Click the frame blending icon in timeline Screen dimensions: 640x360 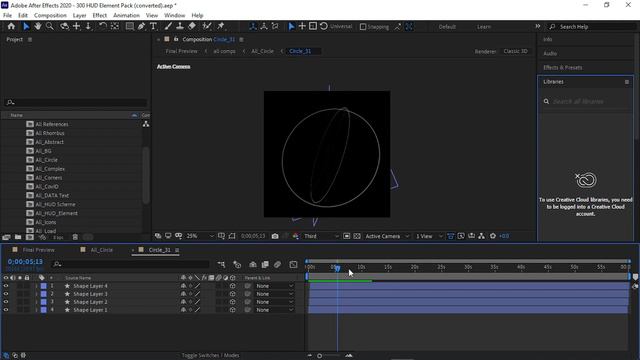click(x=265, y=264)
